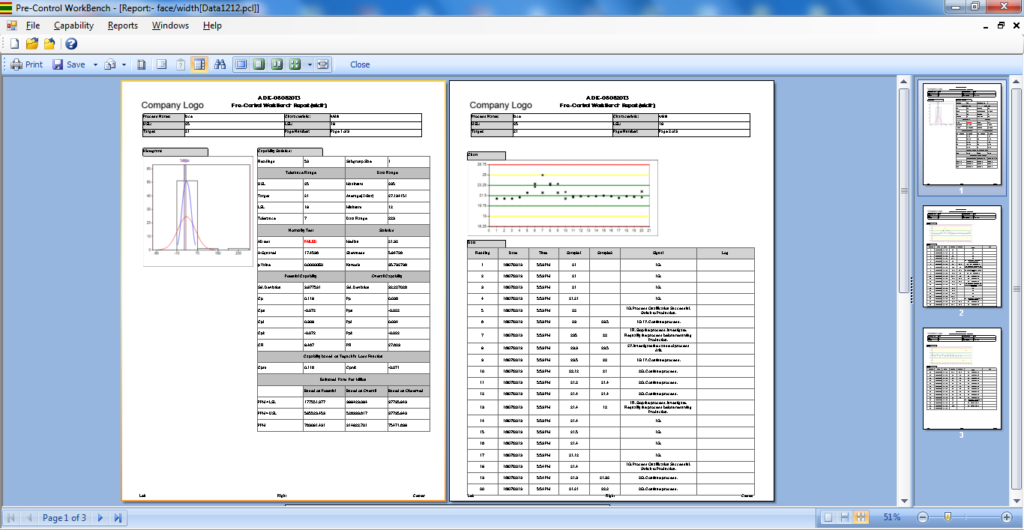The image size is (1024, 530).
Task: Click the 51% zoom level label
Action: pyautogui.click(x=891, y=517)
